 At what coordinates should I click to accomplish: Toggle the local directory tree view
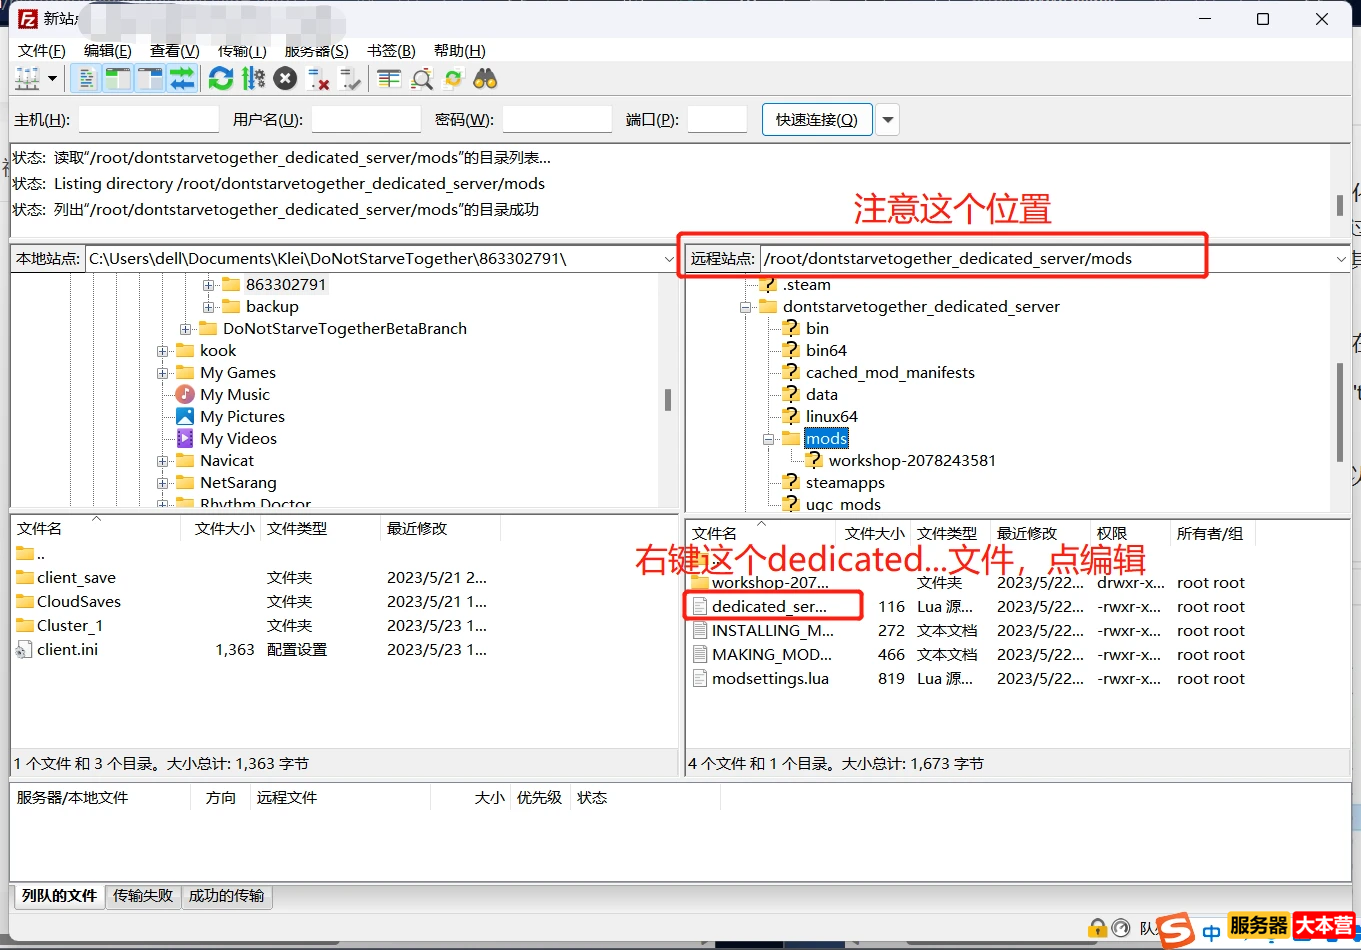(x=118, y=78)
